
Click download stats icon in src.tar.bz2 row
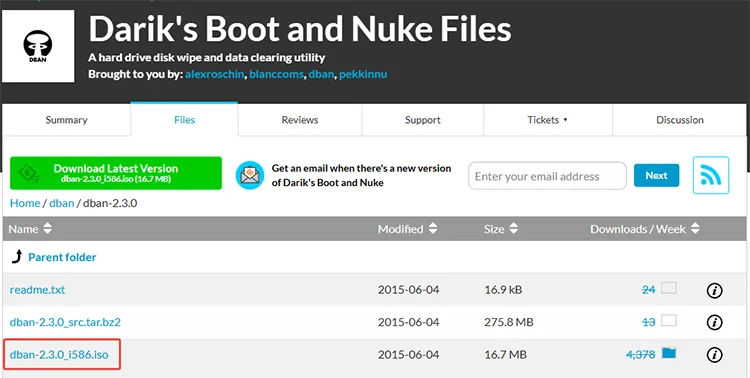click(x=669, y=321)
